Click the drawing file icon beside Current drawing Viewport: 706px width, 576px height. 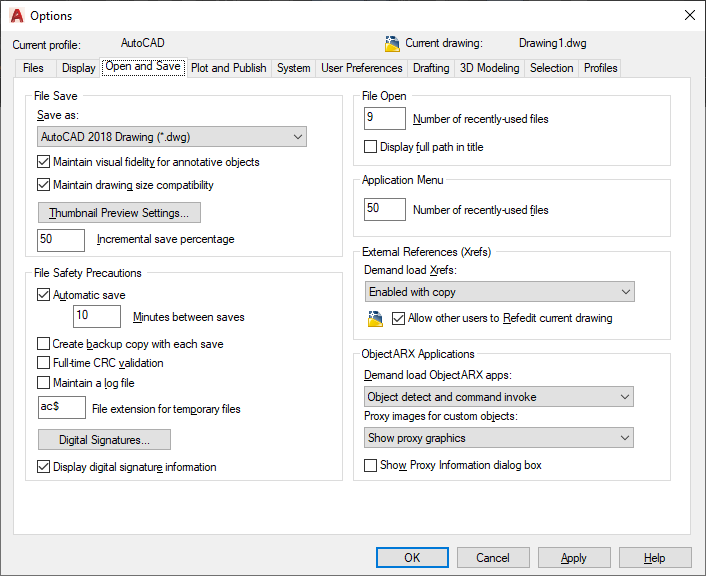coord(392,44)
